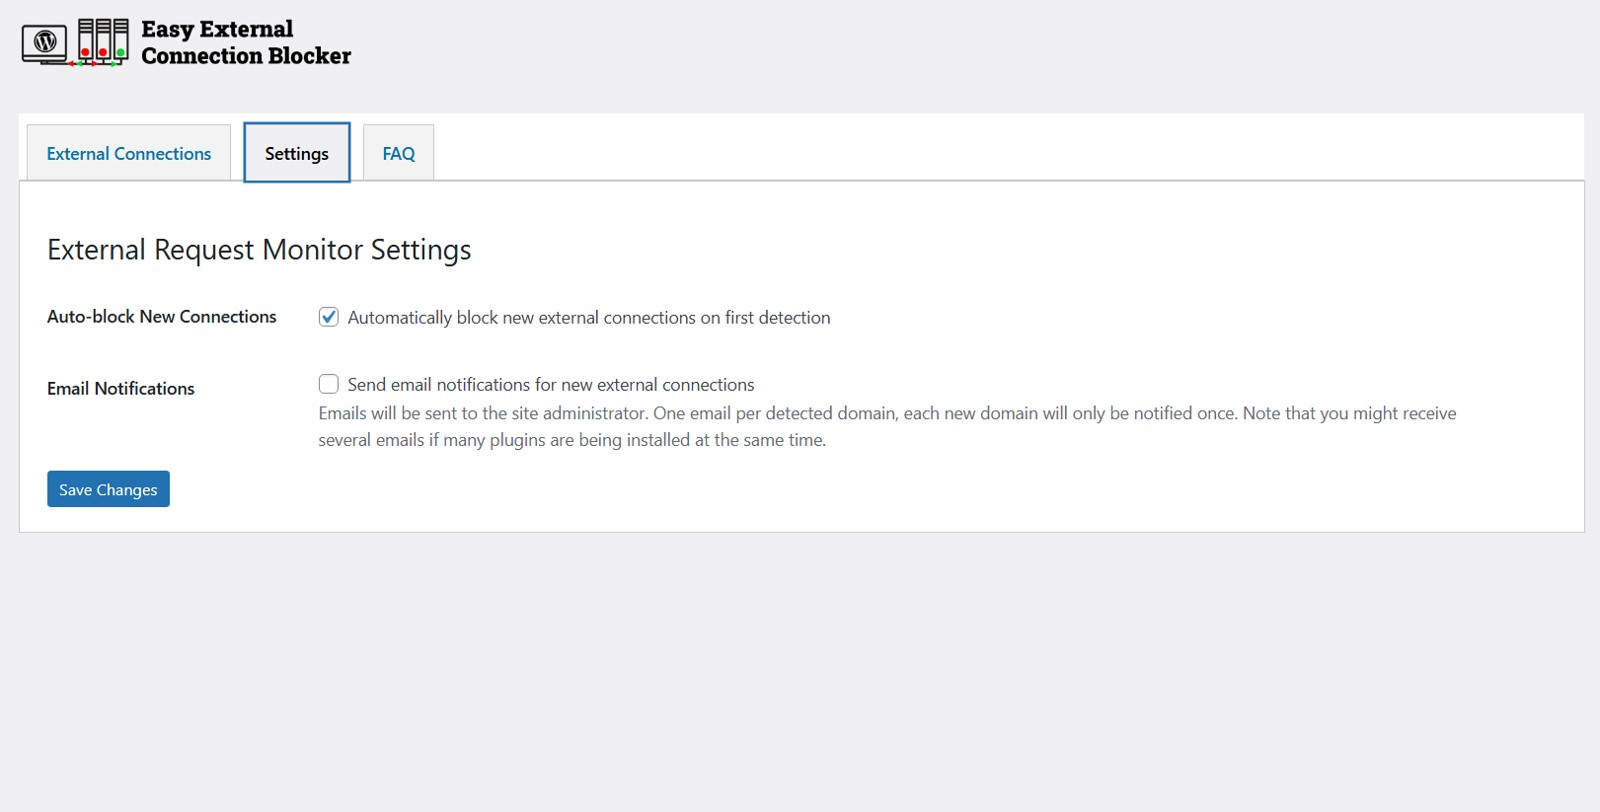1600x812 pixels.
Task: Click the 'Automatically block new external connections' label
Action: (x=588, y=318)
